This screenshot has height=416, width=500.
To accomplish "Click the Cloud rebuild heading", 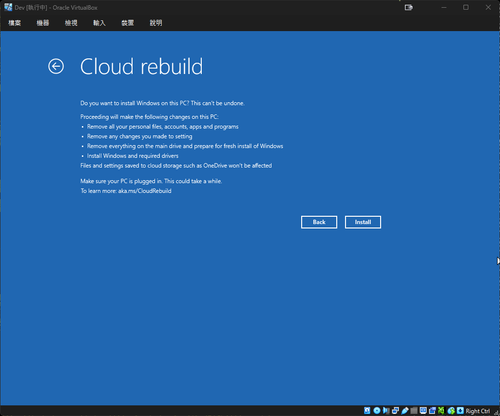I will coord(141,66).
